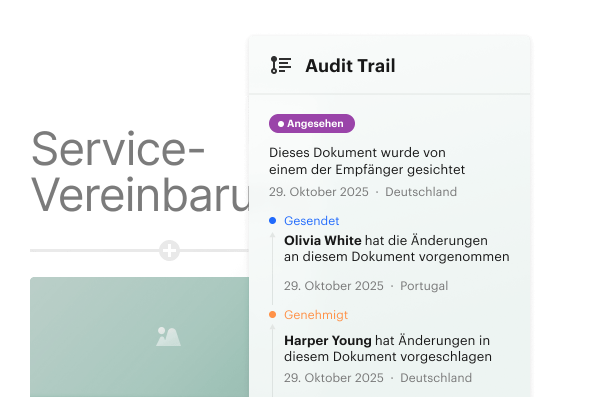Image resolution: width=590 pixels, height=397 pixels.
Task: Click the green image placeholder block
Action: 140,337
